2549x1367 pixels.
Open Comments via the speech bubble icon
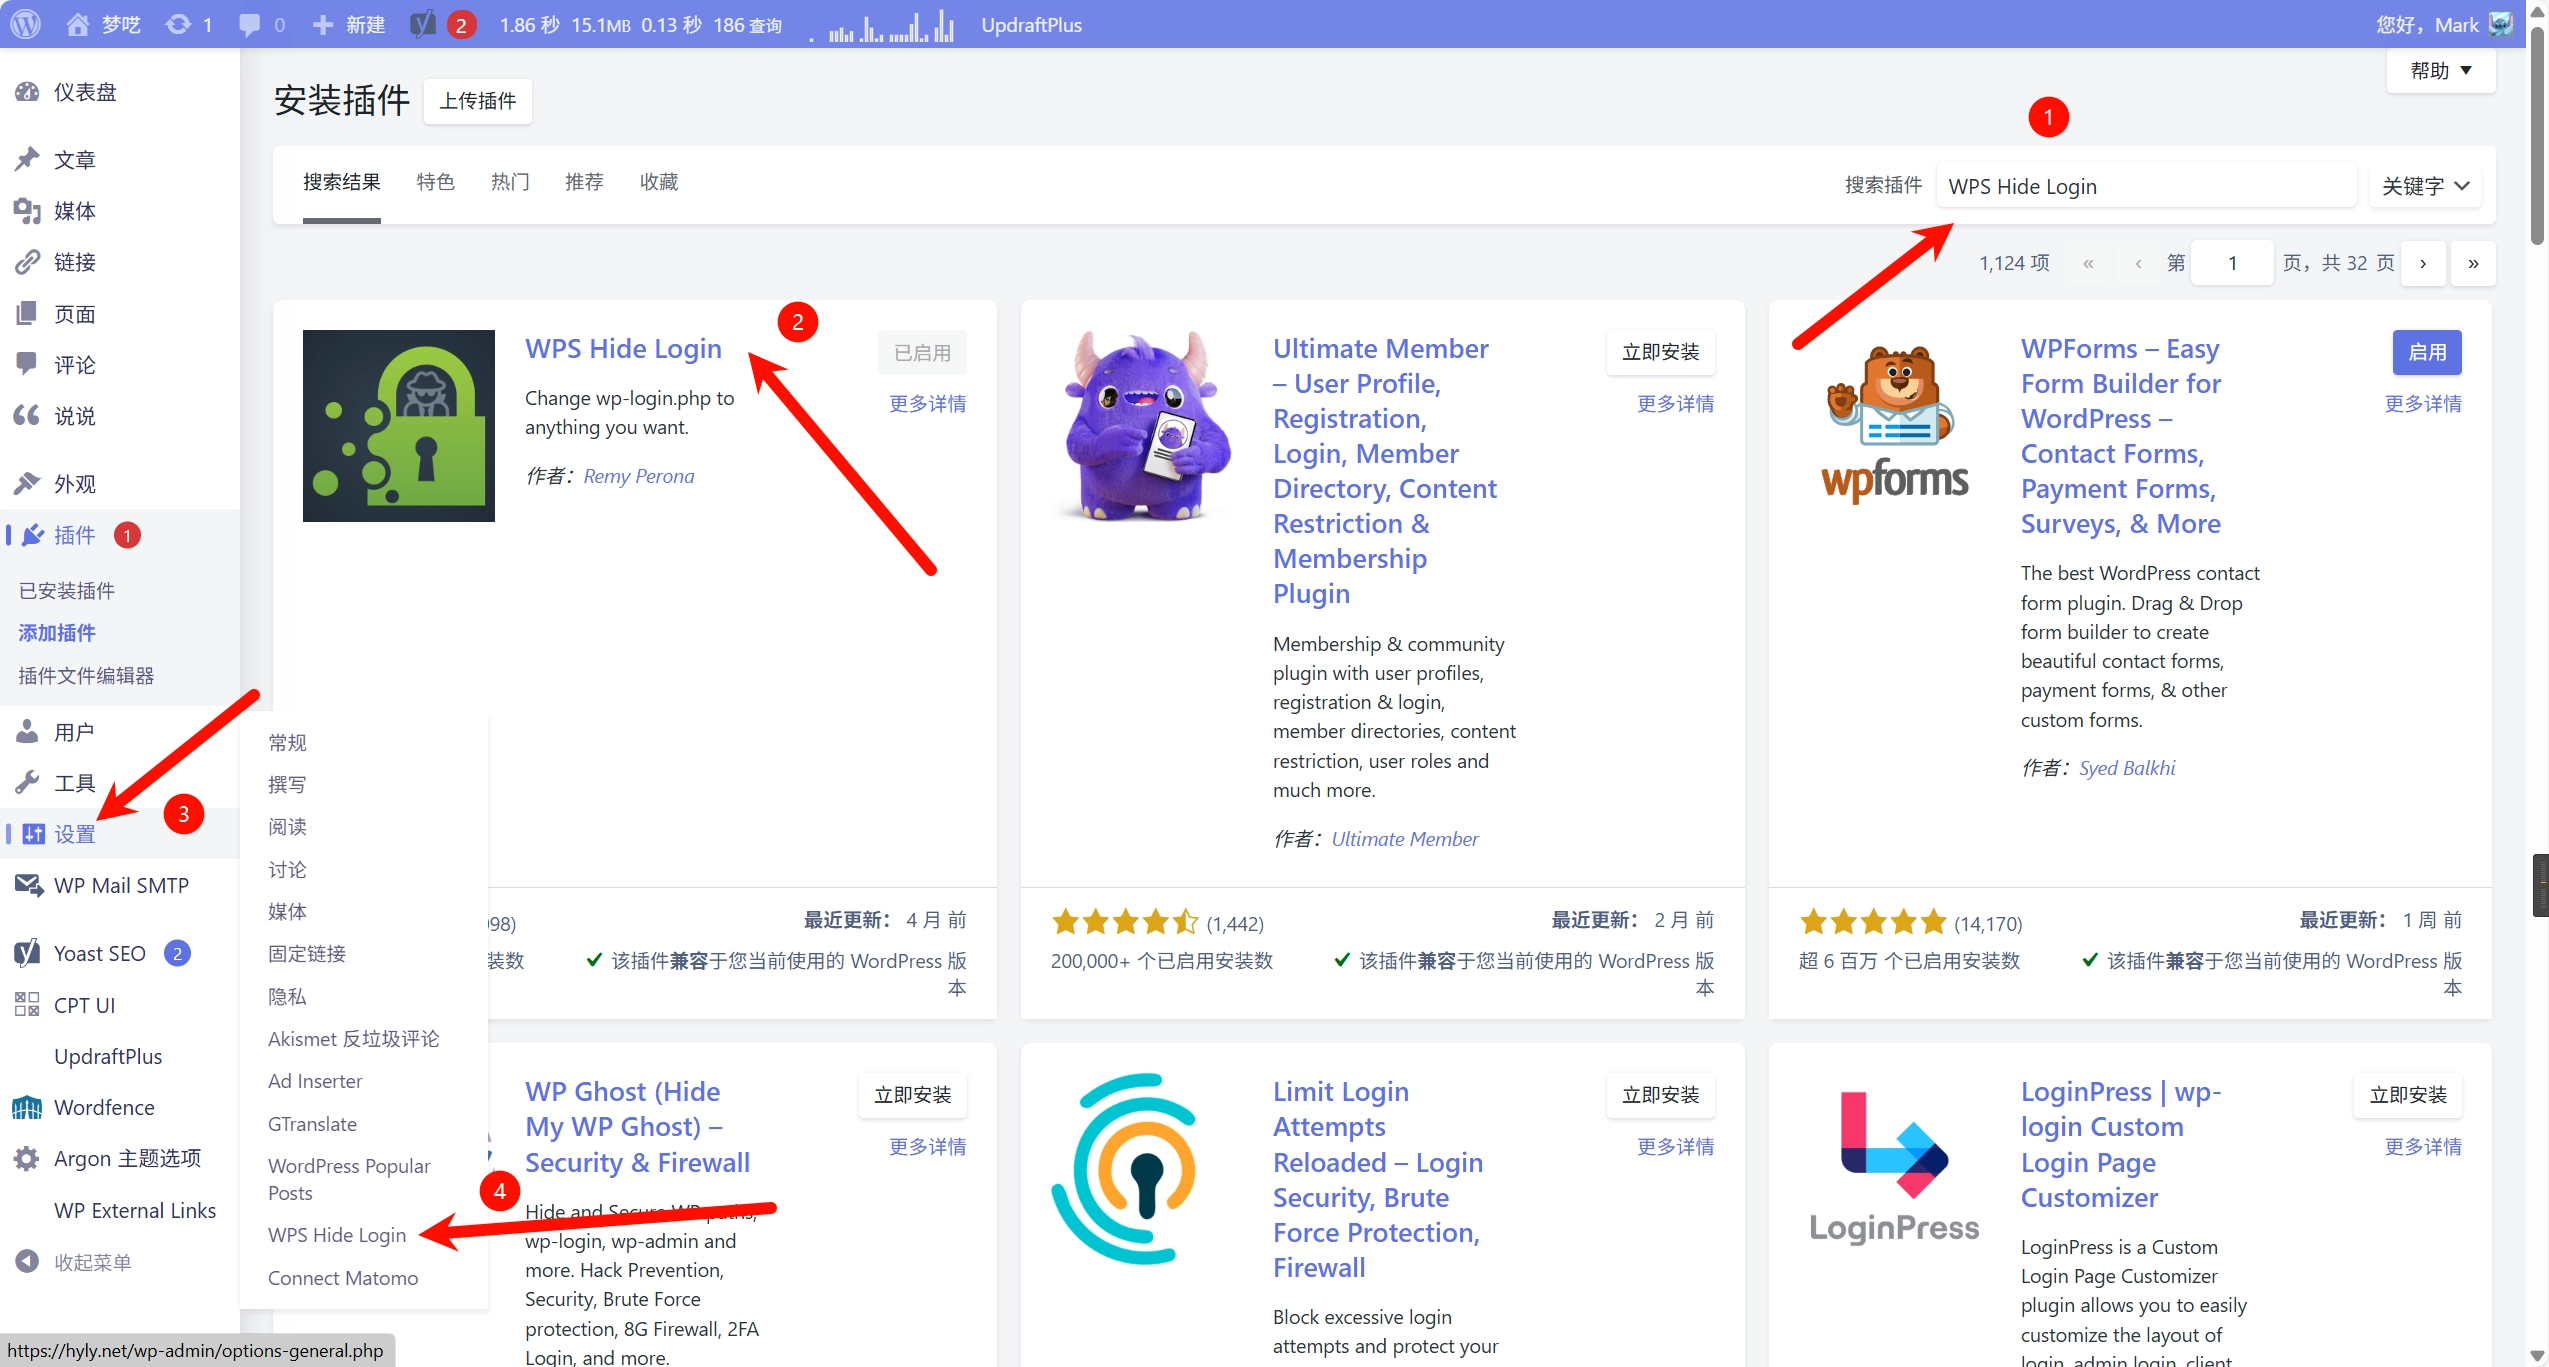pyautogui.click(x=27, y=365)
